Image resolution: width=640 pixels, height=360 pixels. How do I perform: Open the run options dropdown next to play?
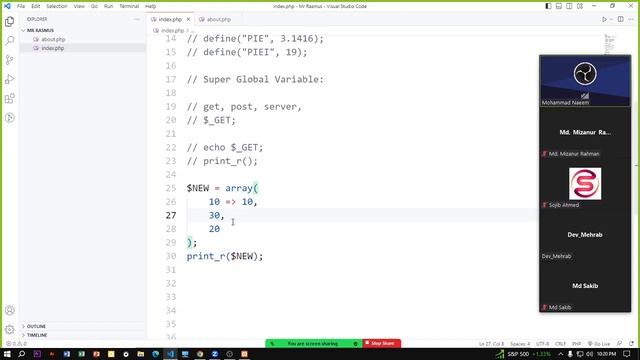click(x=611, y=19)
